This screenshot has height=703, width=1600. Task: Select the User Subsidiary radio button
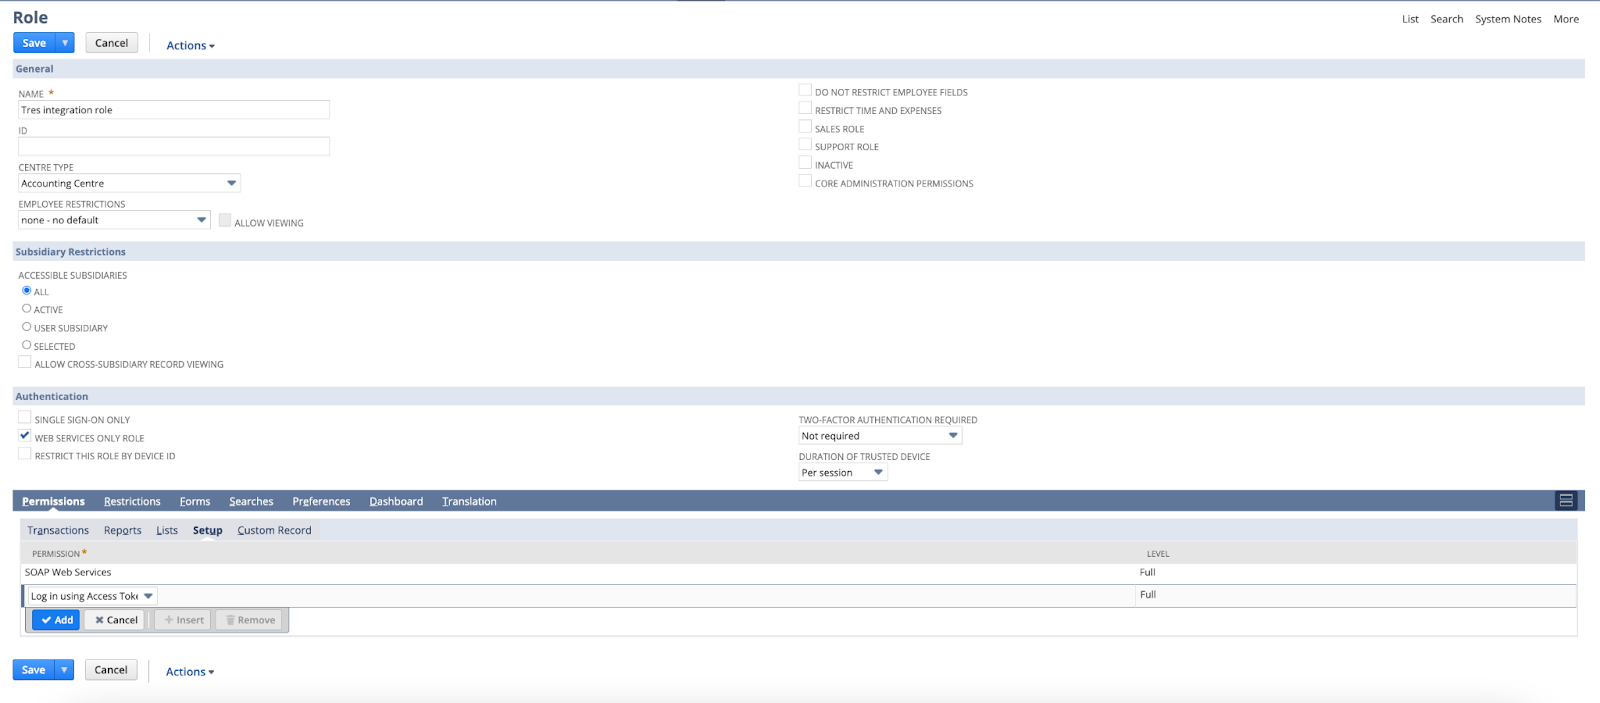click(27, 327)
